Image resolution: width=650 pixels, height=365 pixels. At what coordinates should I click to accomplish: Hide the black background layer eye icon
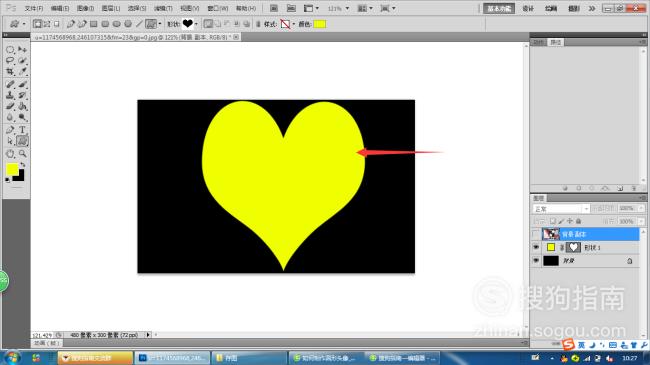[x=536, y=261]
